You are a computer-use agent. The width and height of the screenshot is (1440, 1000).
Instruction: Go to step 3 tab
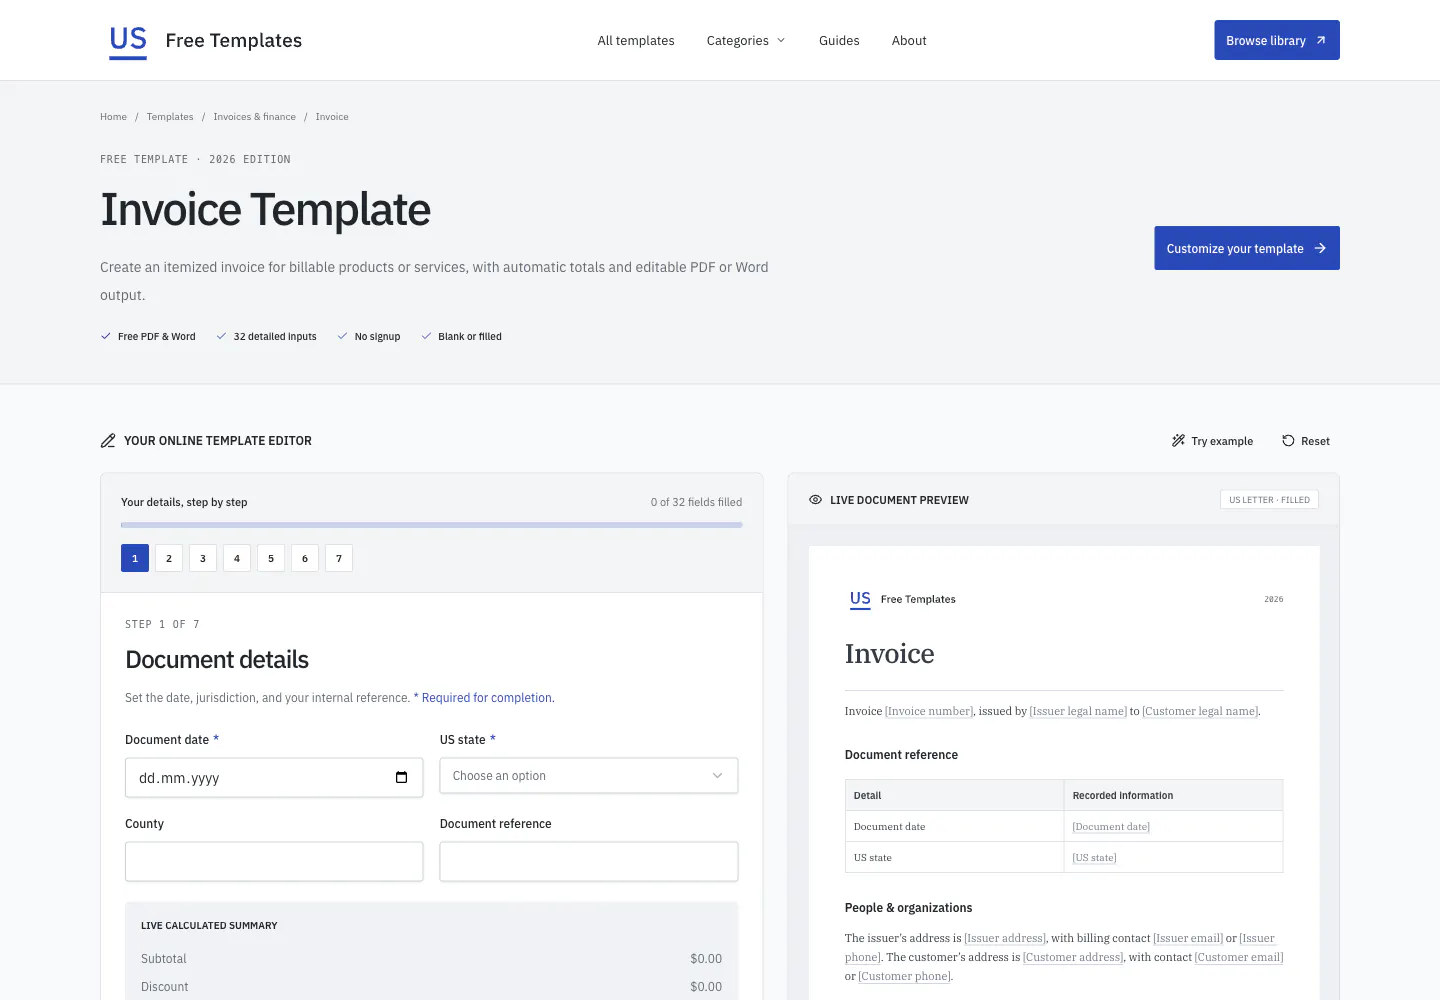point(203,558)
